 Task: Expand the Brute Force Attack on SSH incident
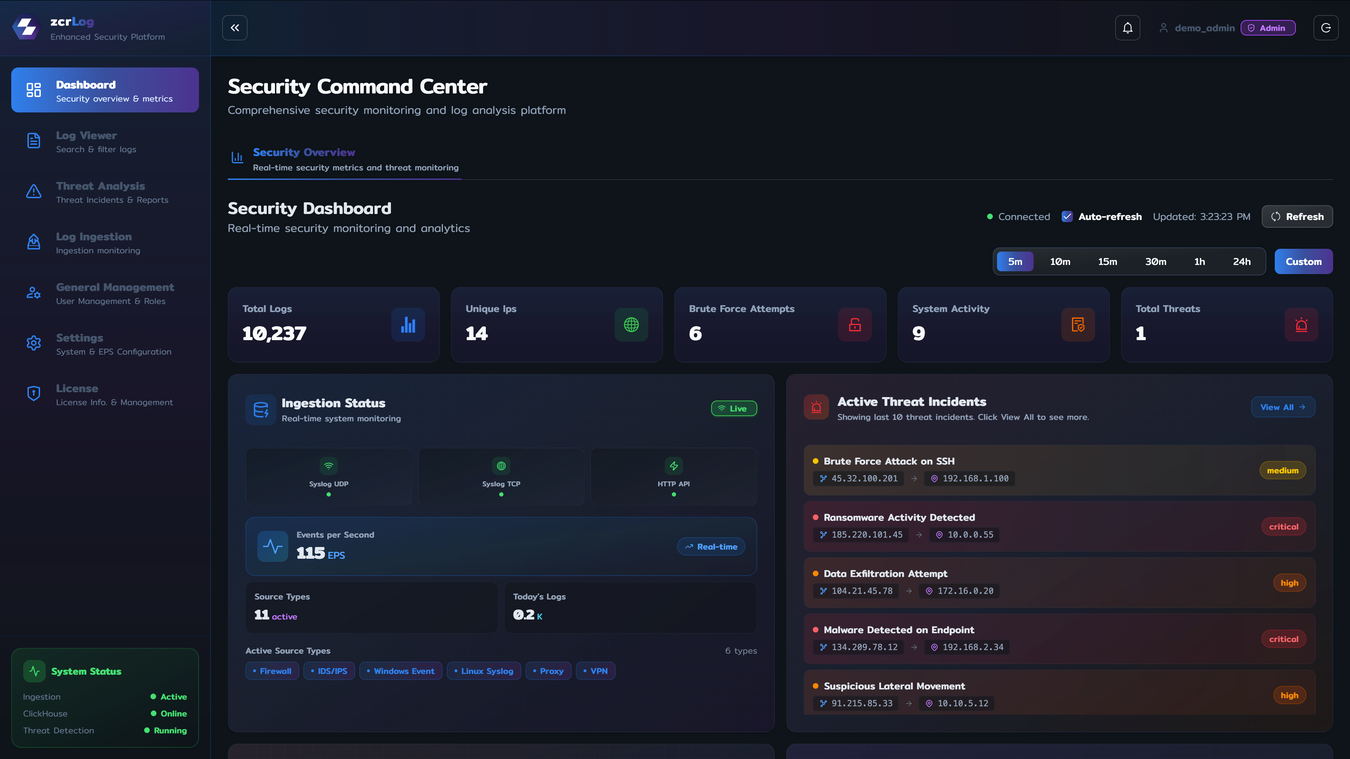[1059, 470]
